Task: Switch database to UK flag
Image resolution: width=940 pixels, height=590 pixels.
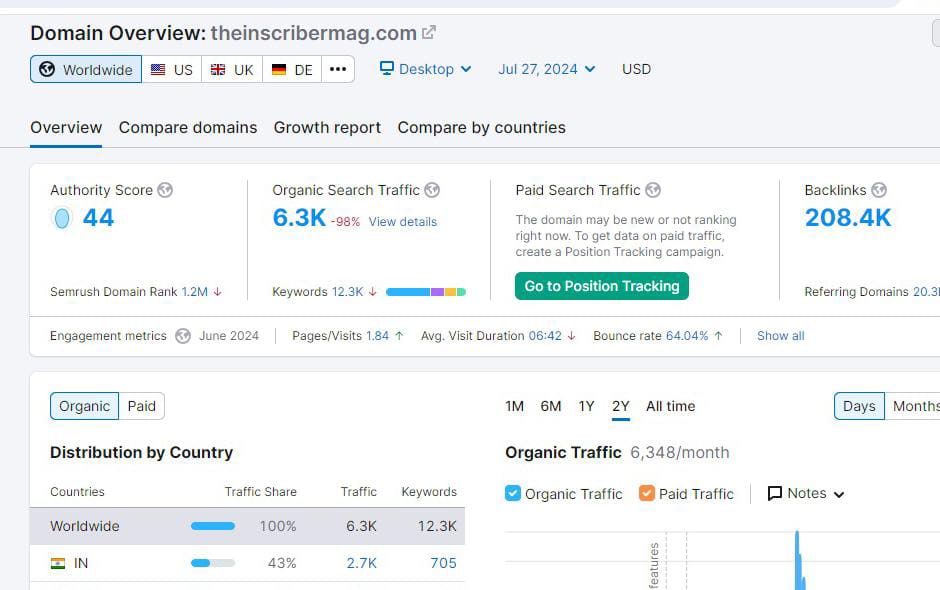Action: tap(232, 70)
